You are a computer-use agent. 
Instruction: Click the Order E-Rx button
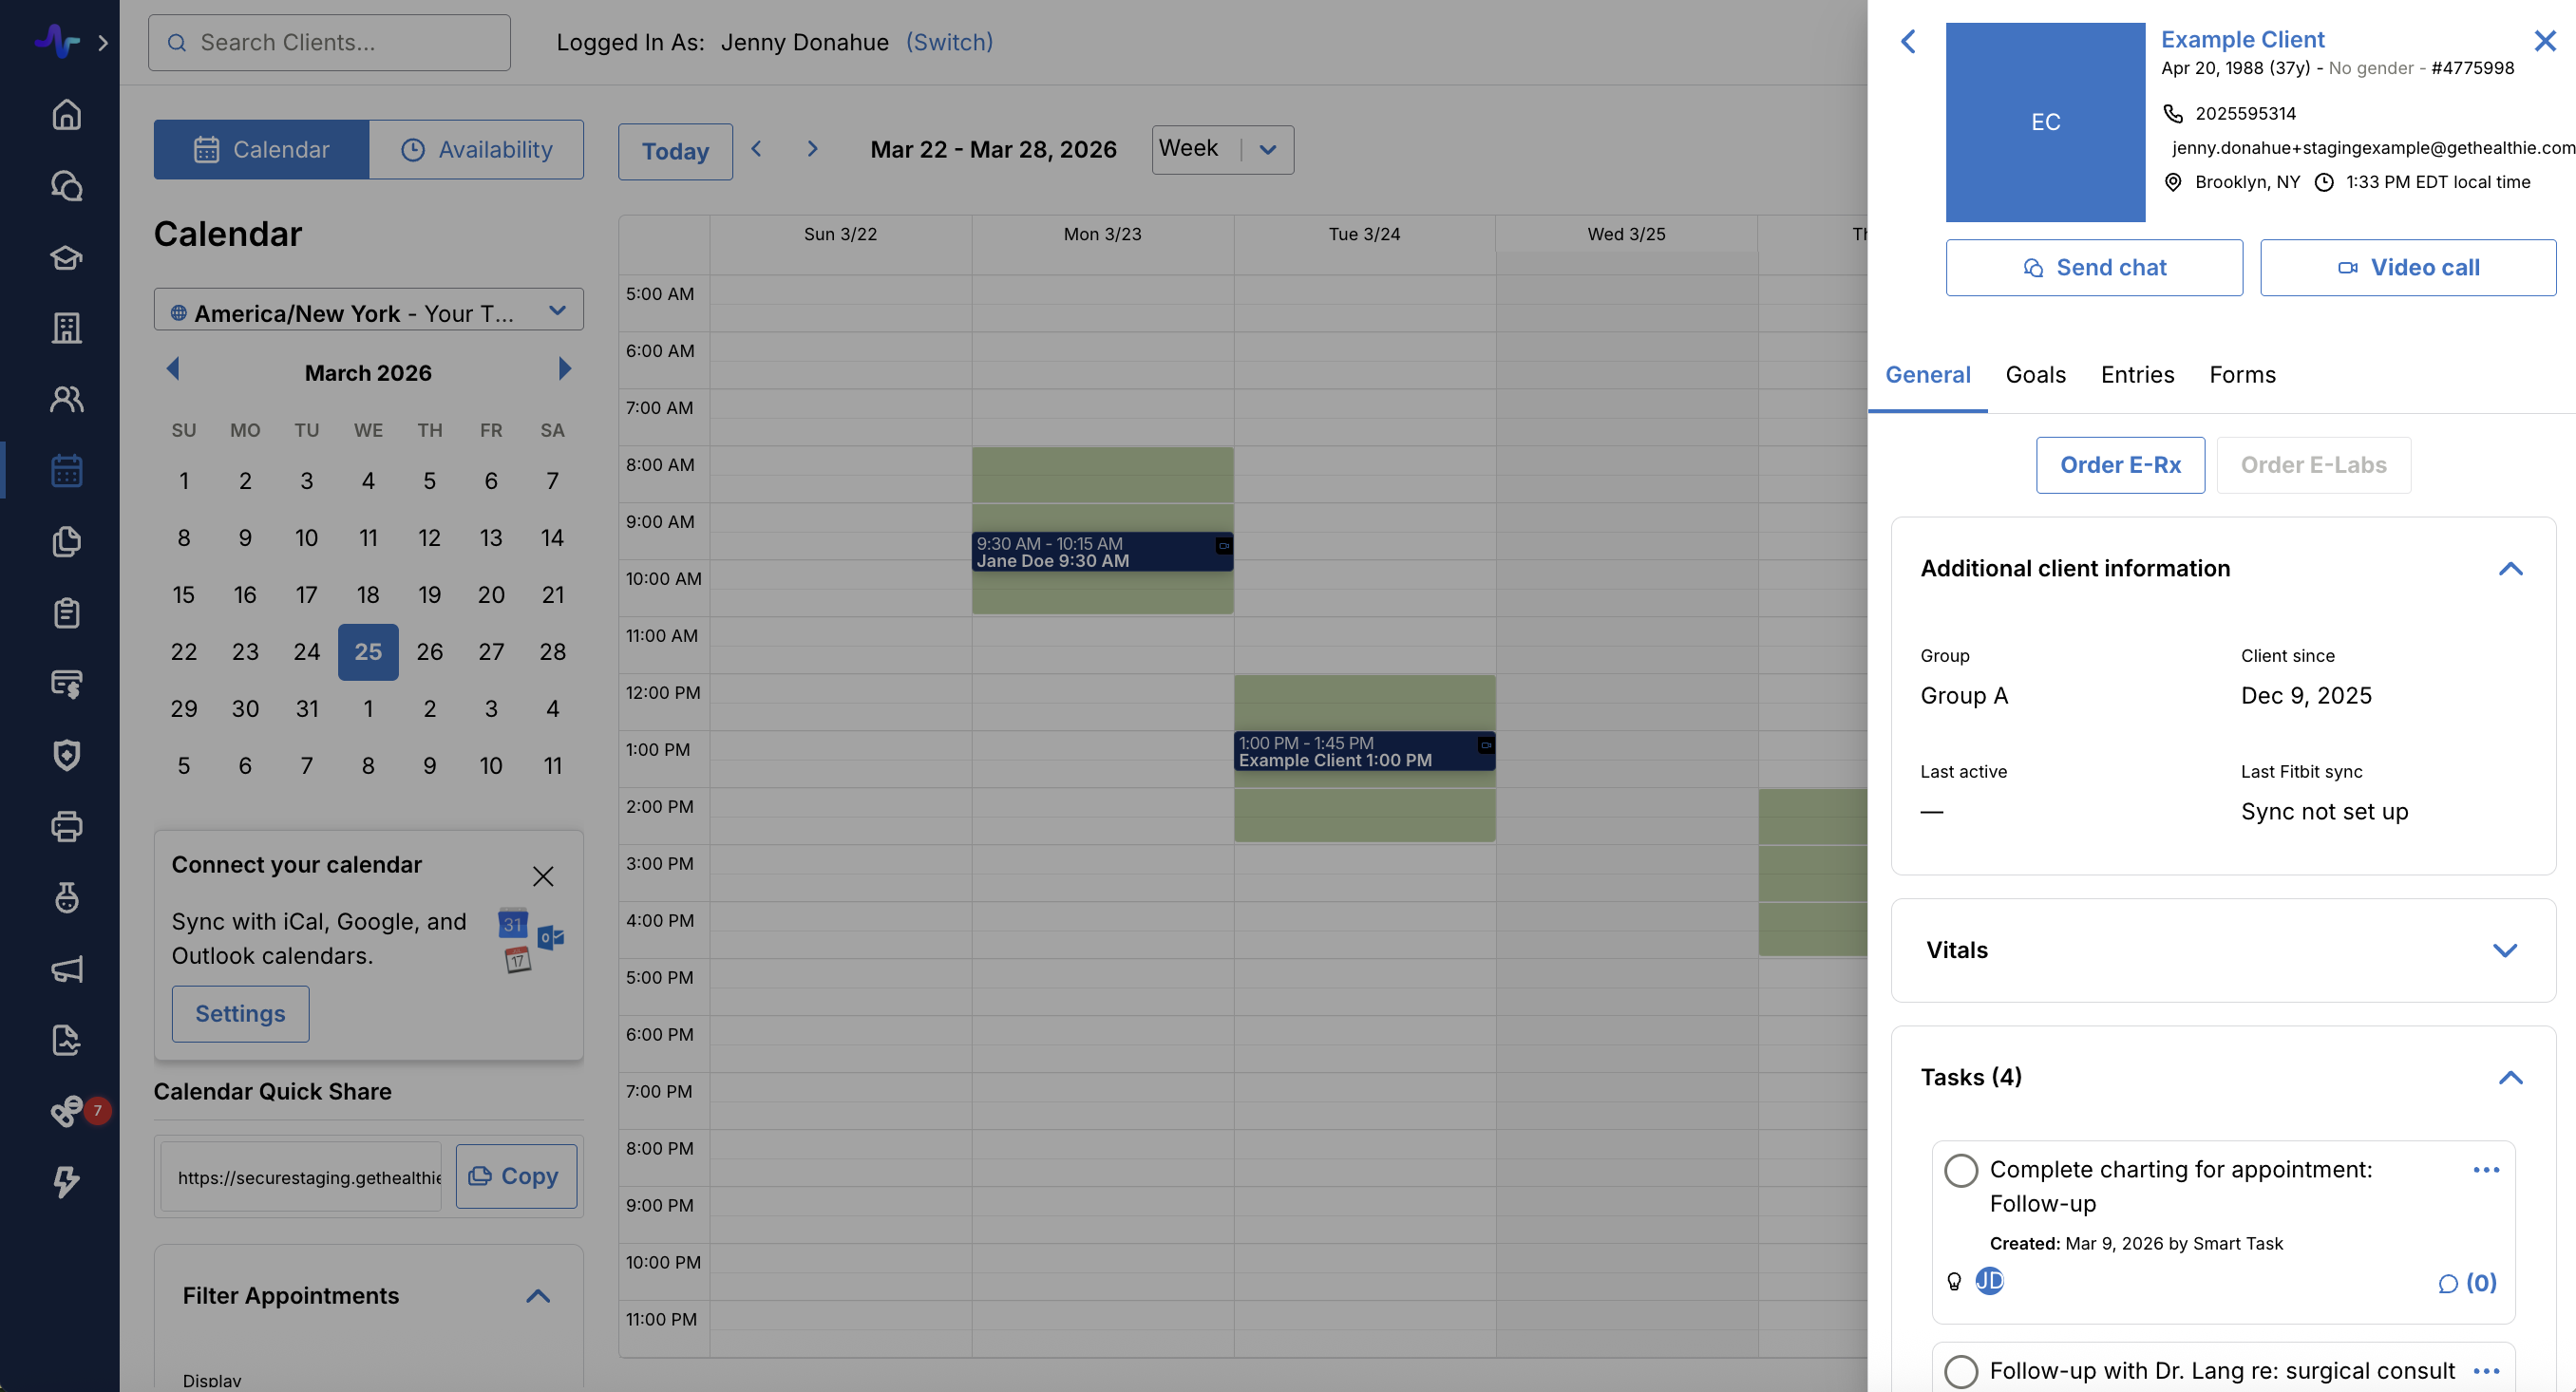(2120, 465)
